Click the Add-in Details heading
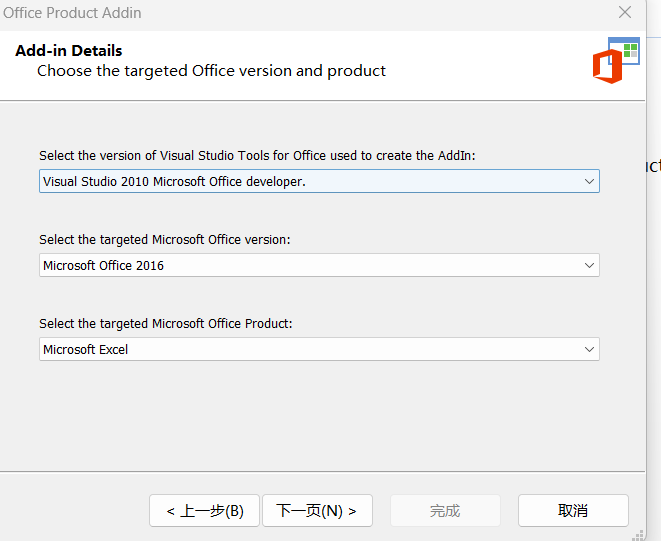The width and height of the screenshot is (661, 541). (69, 51)
